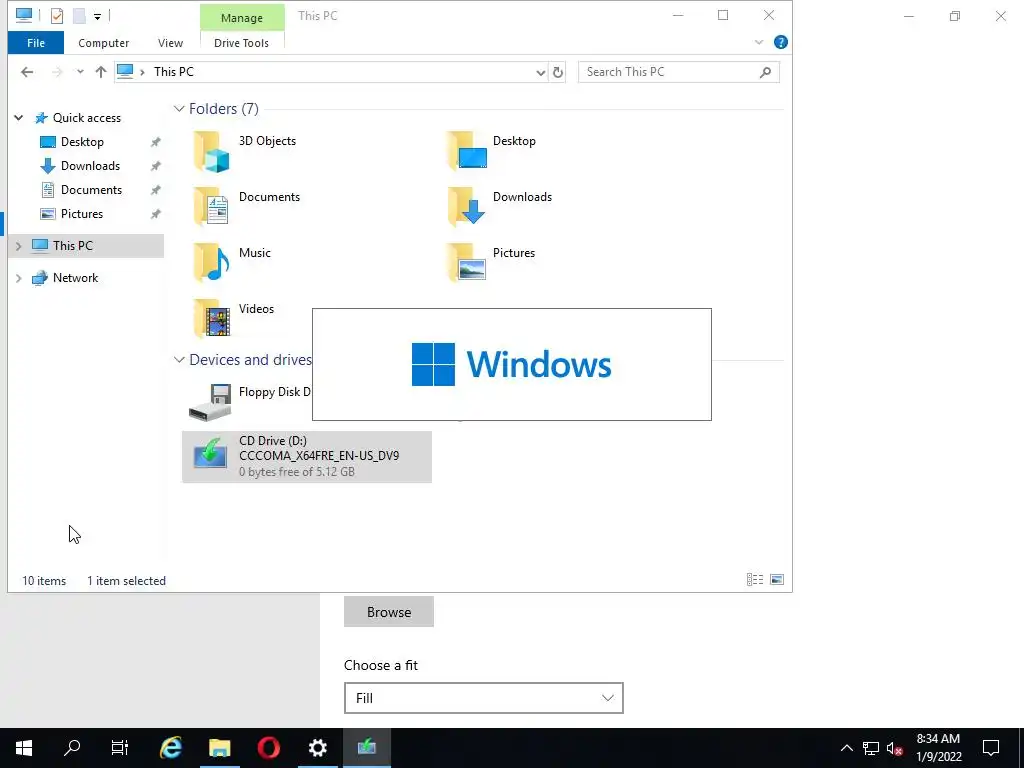Launch Opera browser from taskbar
This screenshot has height=768, width=1024.
coord(268,748)
